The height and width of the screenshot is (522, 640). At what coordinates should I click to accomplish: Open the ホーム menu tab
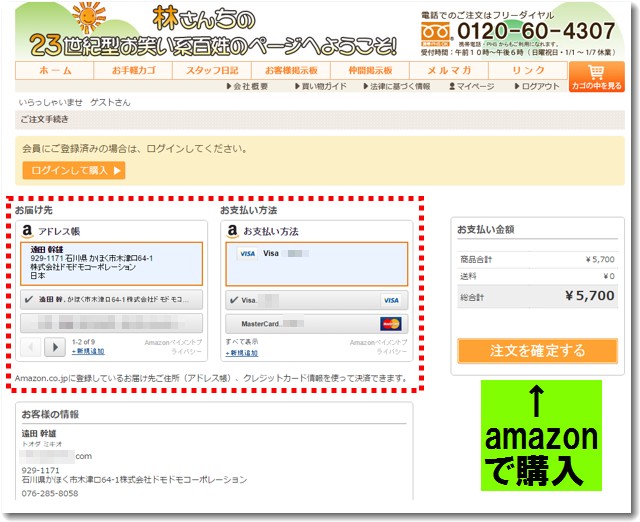click(x=55, y=70)
